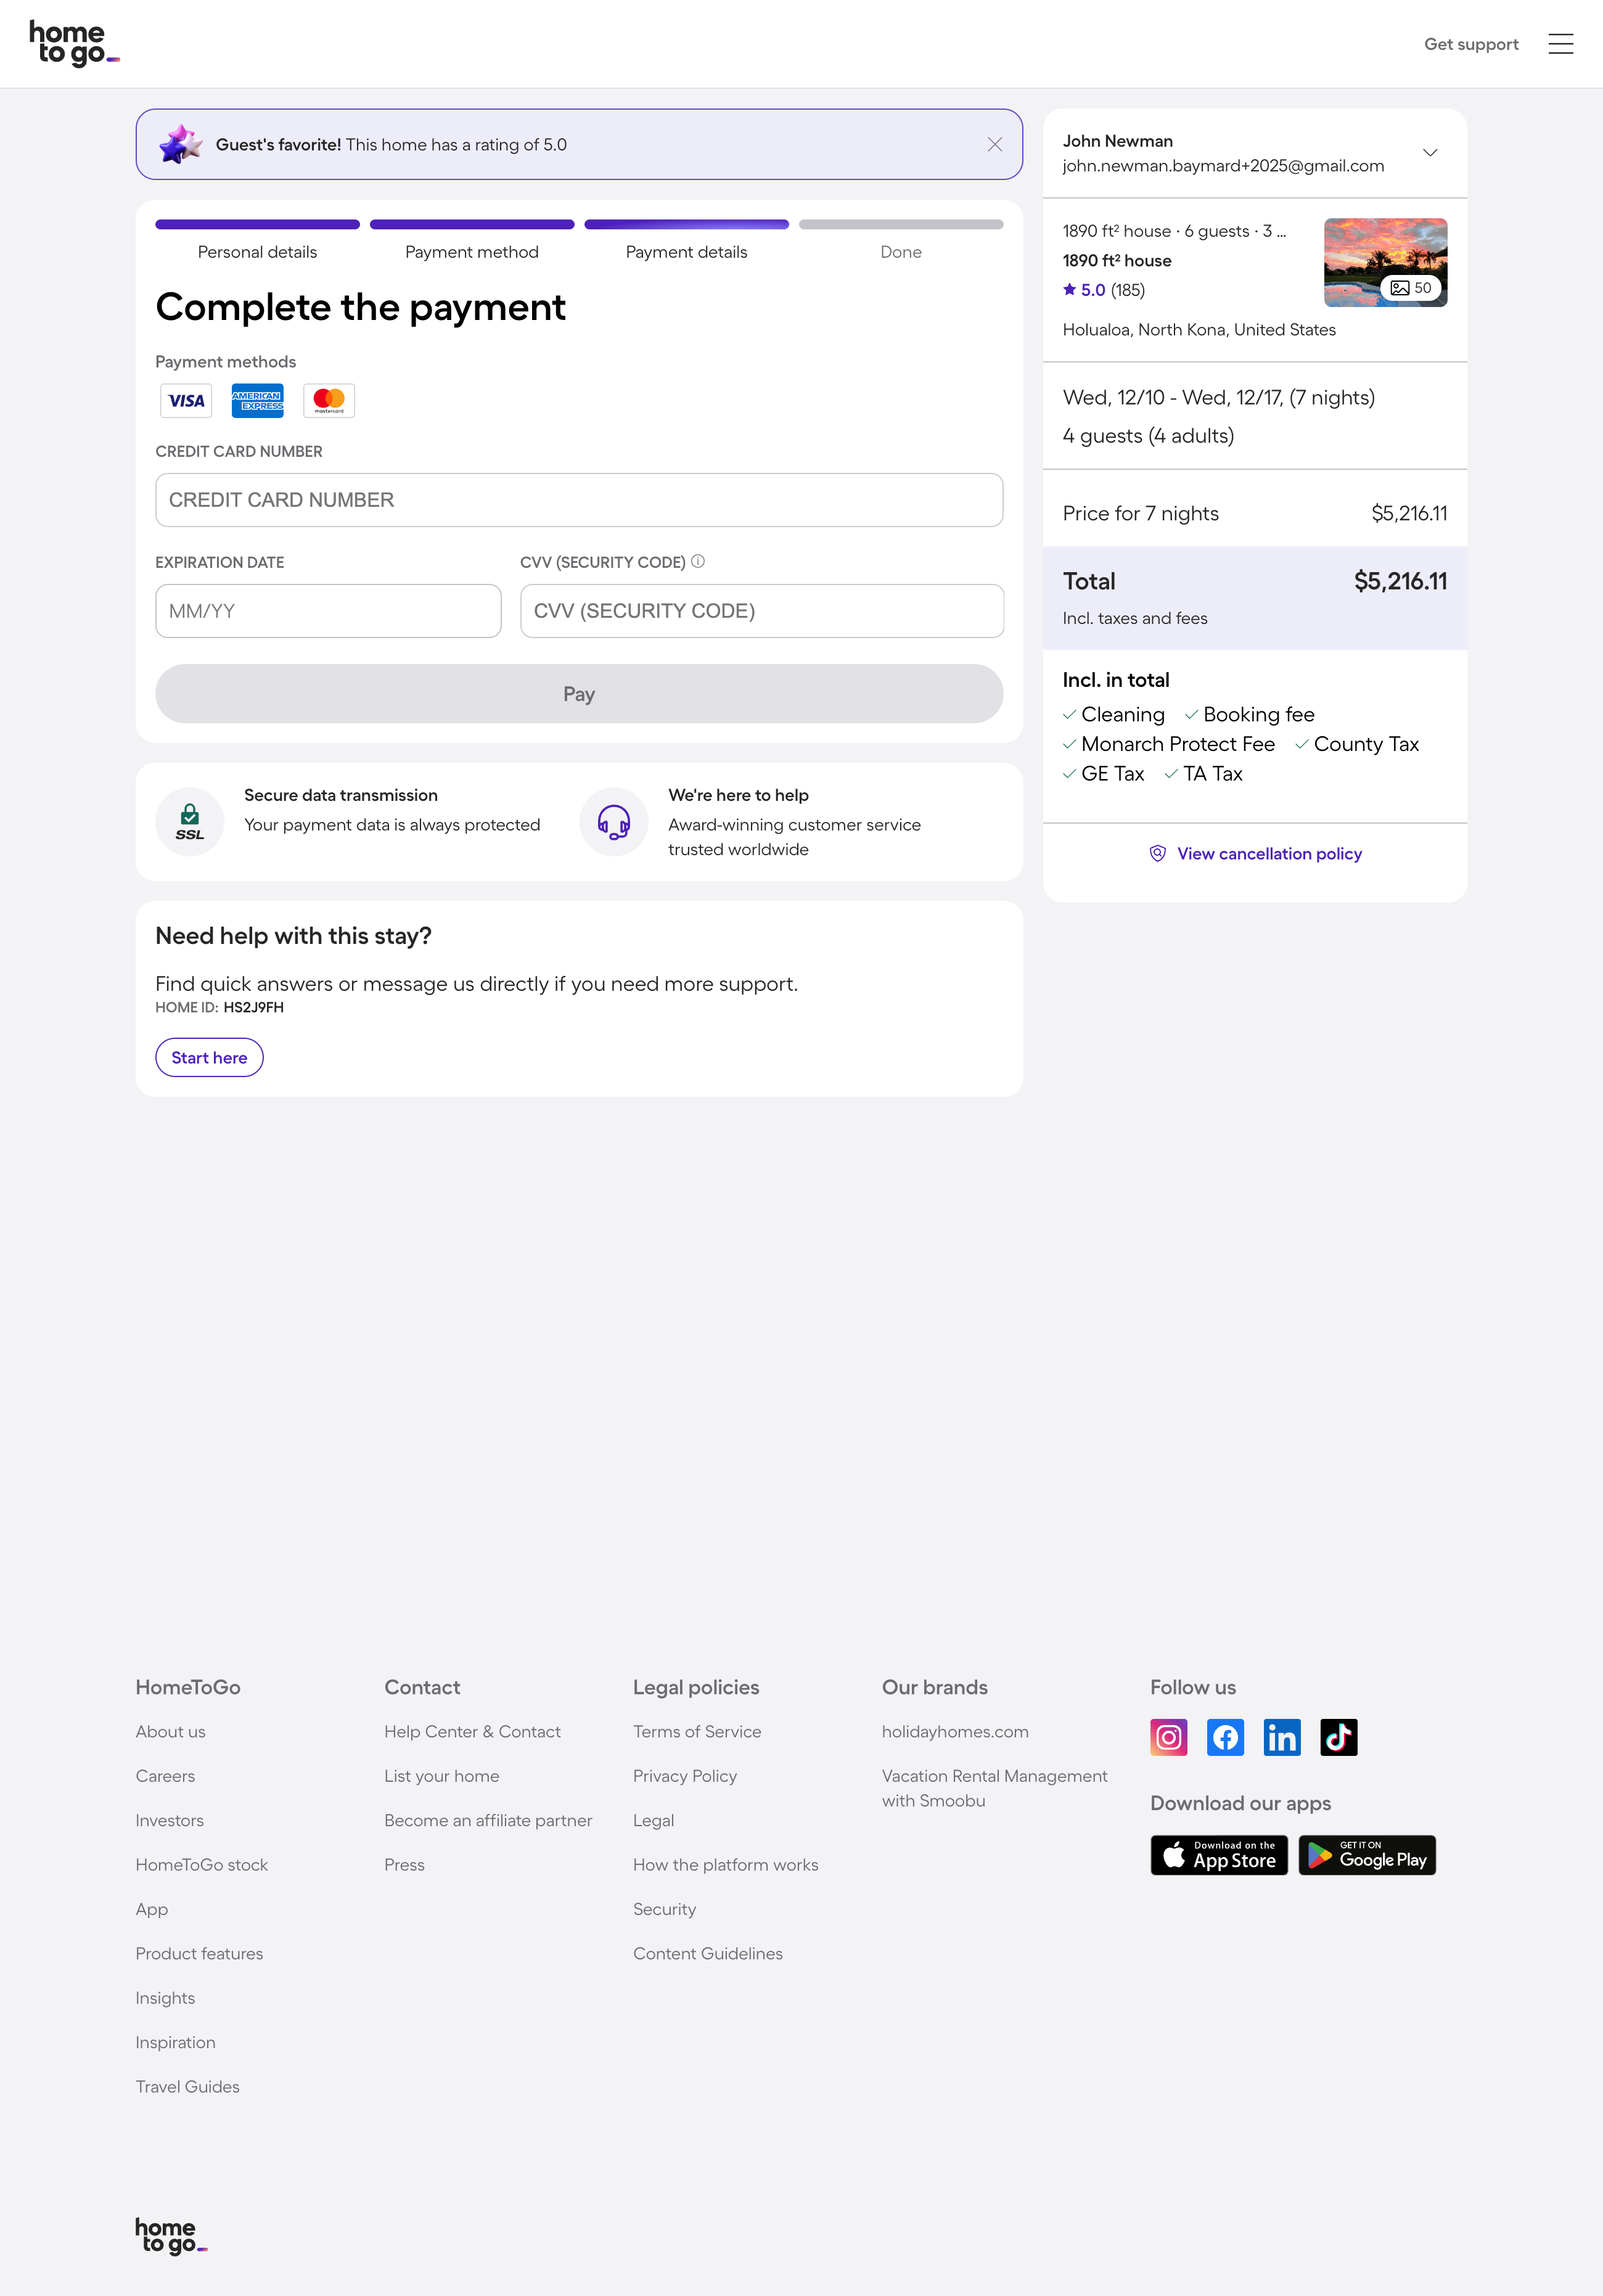This screenshot has height=2296, width=1603.
Task: Select the Visa payment method icon
Action: [x=185, y=400]
